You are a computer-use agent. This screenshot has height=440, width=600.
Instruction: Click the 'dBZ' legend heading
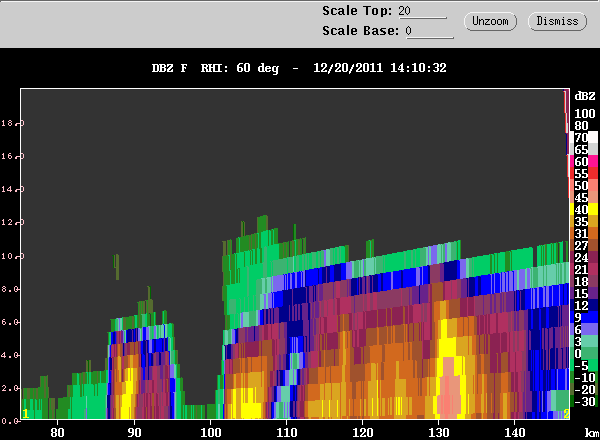tap(585, 96)
